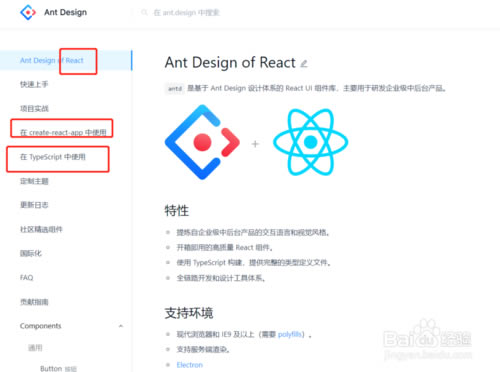Open the 贡献指南 sidebar item

tap(34, 302)
